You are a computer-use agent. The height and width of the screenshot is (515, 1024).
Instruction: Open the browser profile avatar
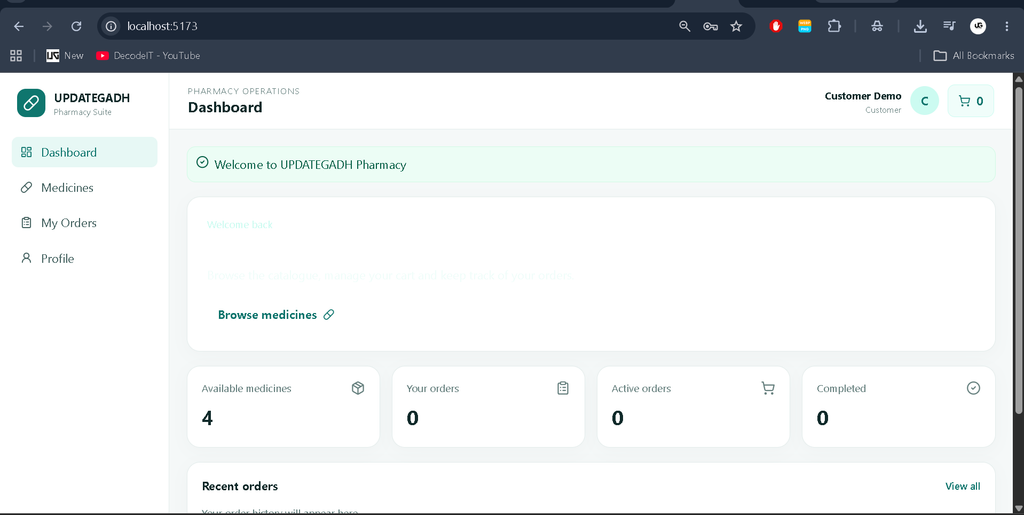978,26
